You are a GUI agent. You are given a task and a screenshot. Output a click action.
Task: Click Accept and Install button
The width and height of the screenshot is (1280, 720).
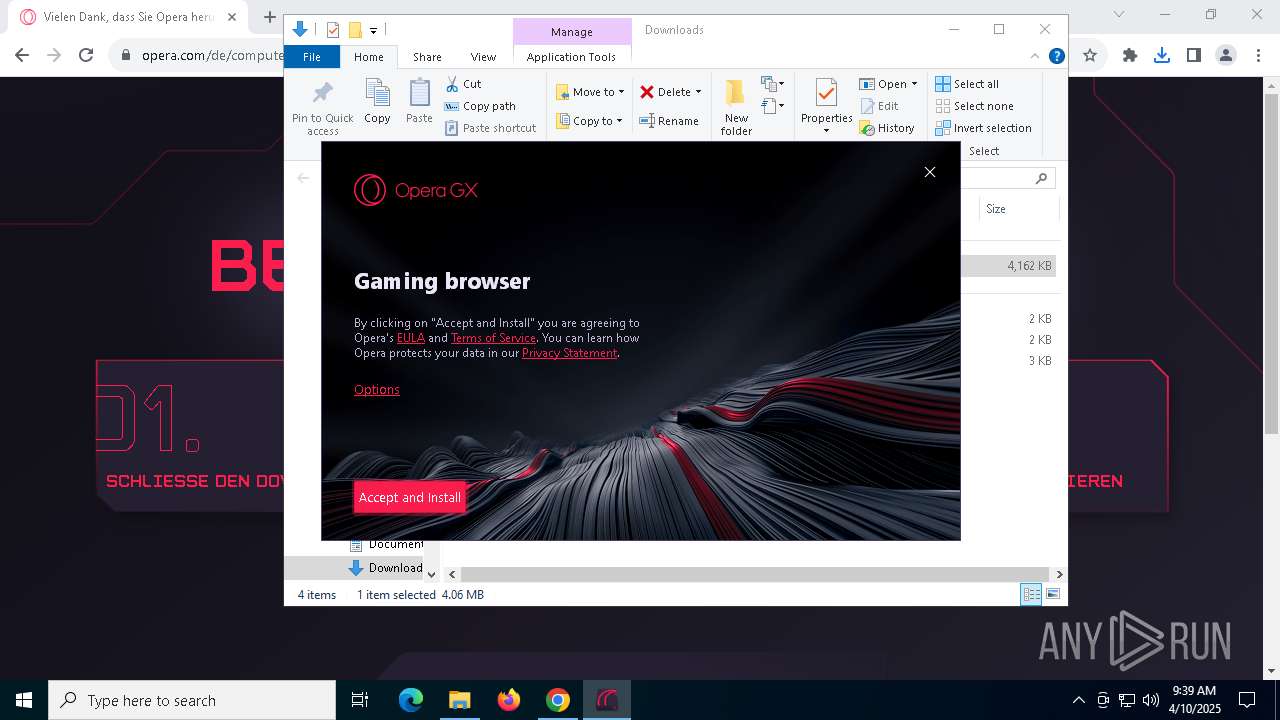409,497
